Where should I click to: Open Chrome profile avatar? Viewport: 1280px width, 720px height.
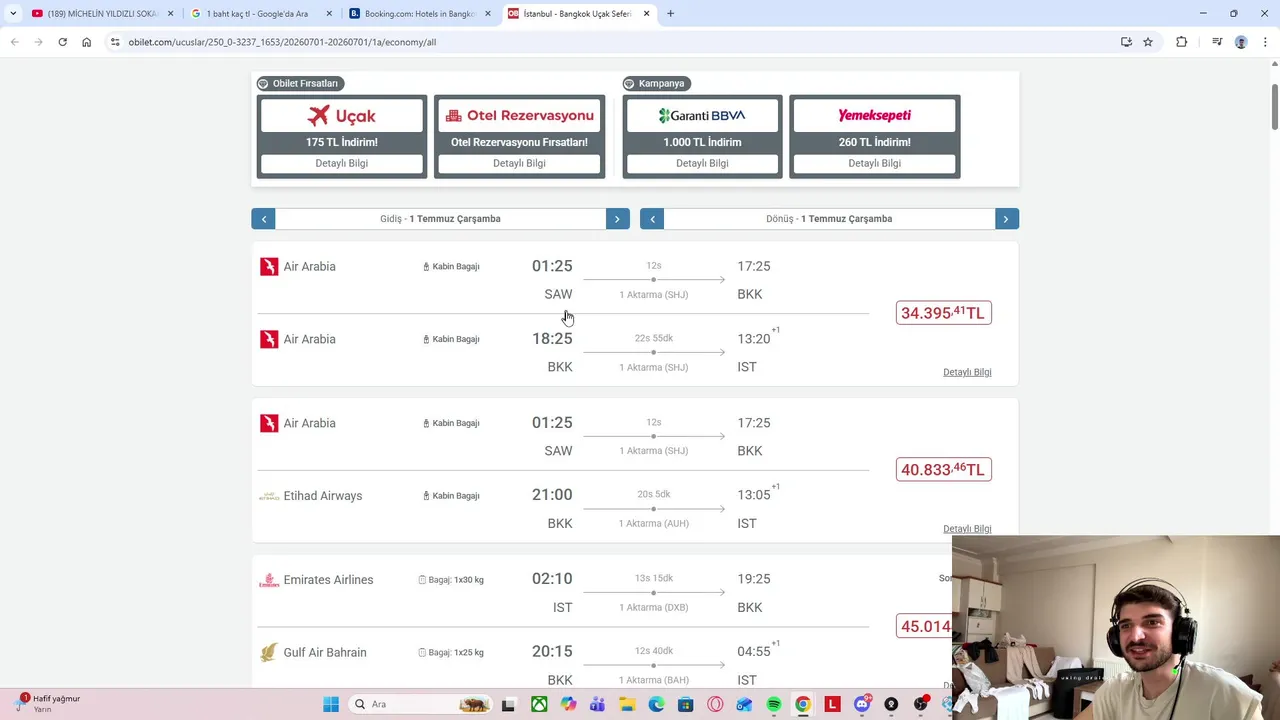pyautogui.click(x=1241, y=42)
